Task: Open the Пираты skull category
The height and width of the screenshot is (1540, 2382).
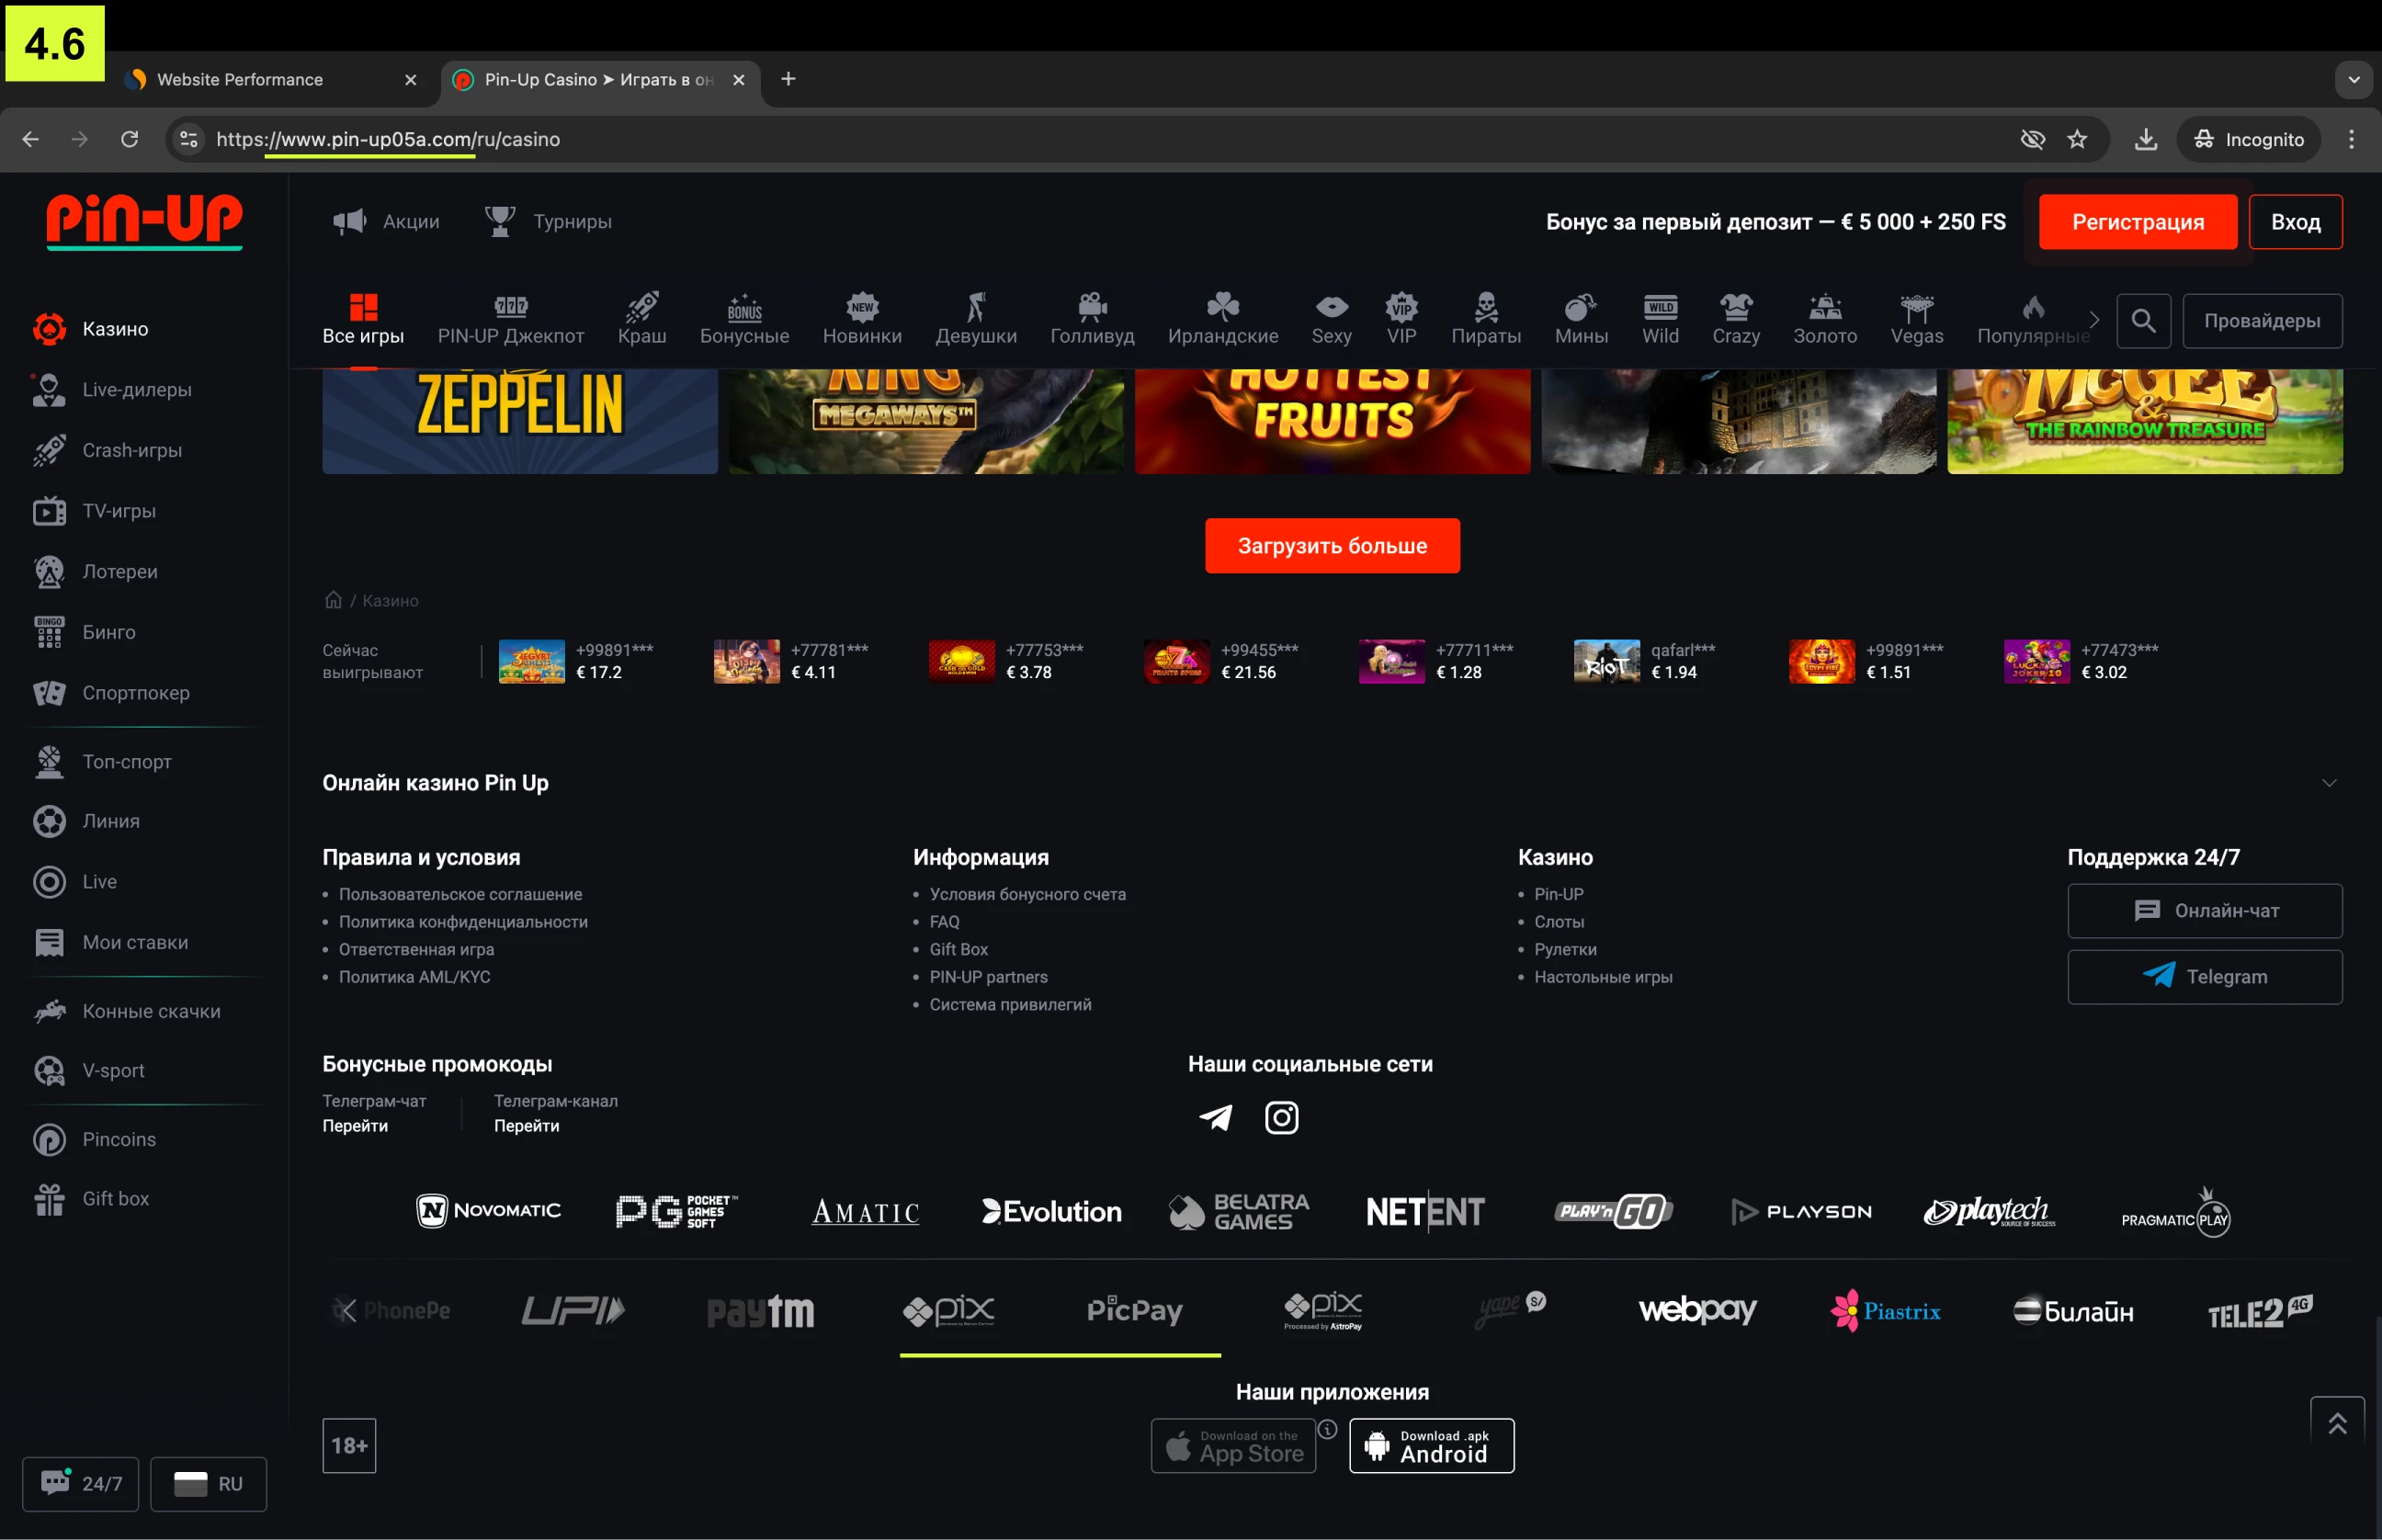Action: point(1485,319)
